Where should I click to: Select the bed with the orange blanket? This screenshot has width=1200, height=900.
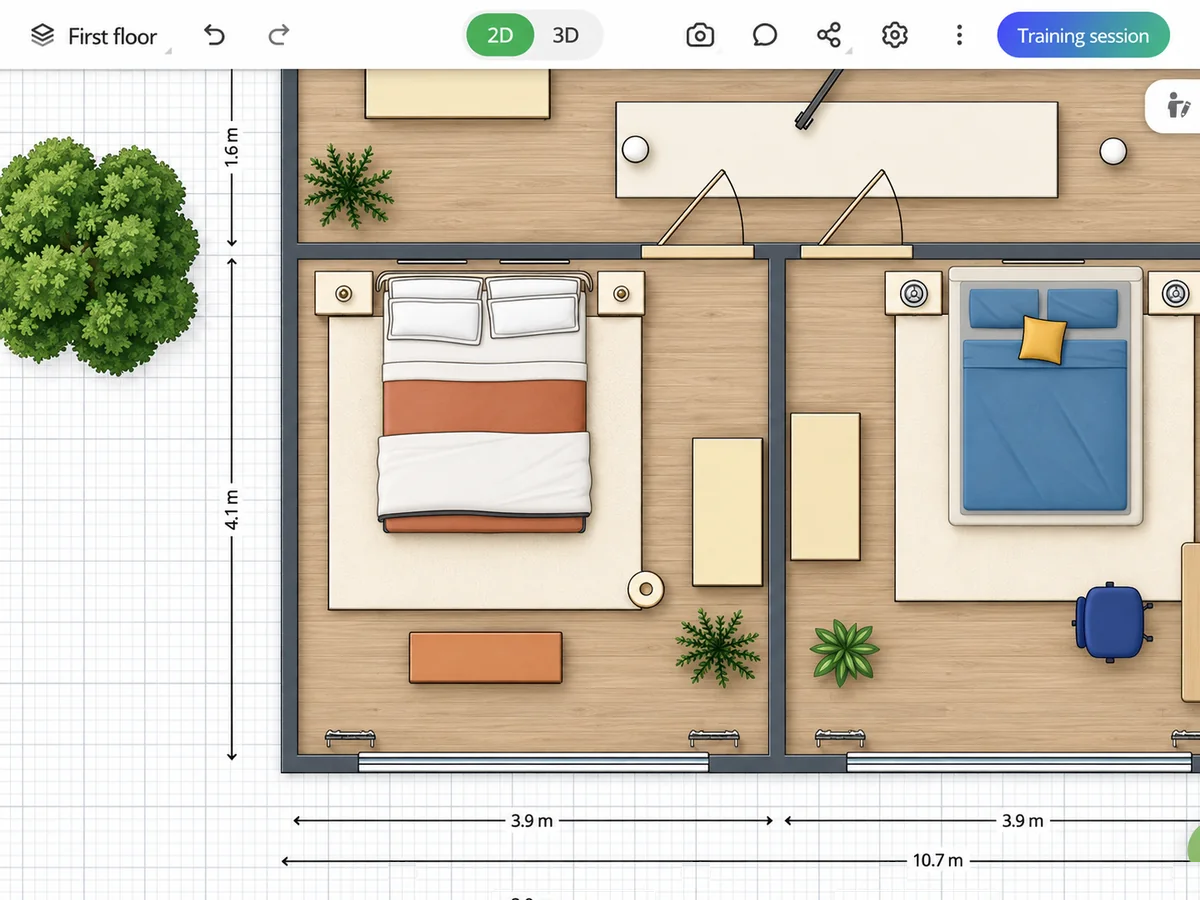484,402
